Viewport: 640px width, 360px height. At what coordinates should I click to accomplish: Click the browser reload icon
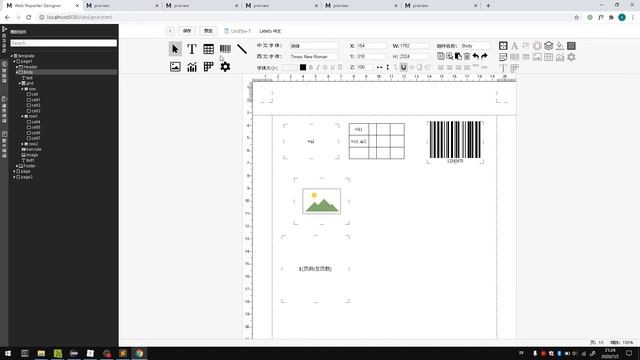tap(29, 17)
